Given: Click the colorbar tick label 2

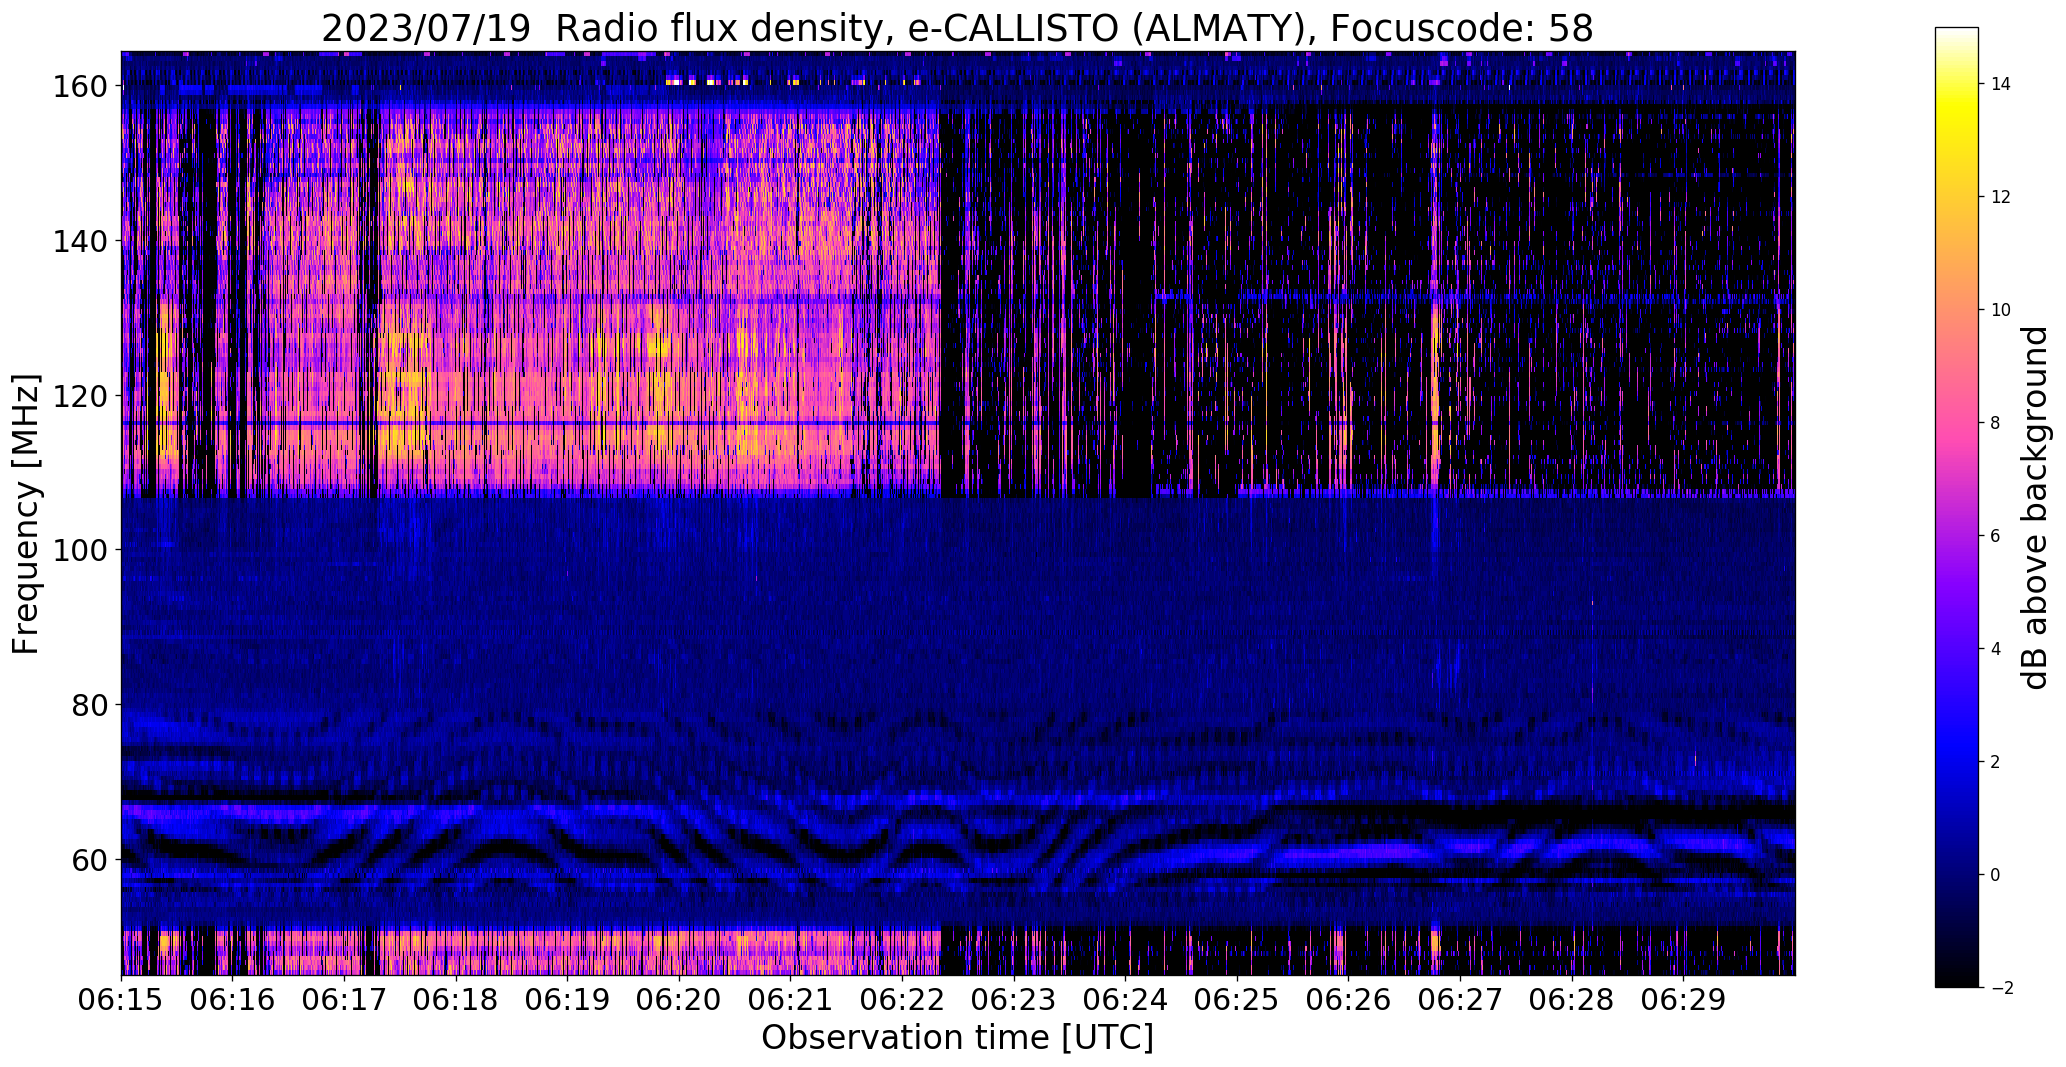Looking at the screenshot, I should pyautogui.click(x=1995, y=762).
